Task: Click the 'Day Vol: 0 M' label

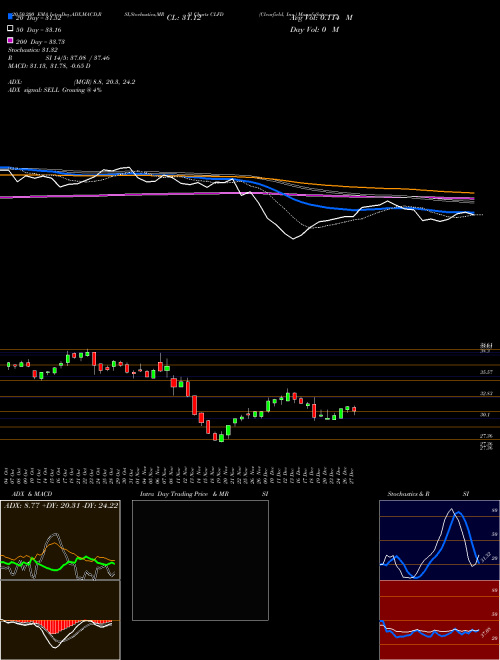Action: click(314, 29)
